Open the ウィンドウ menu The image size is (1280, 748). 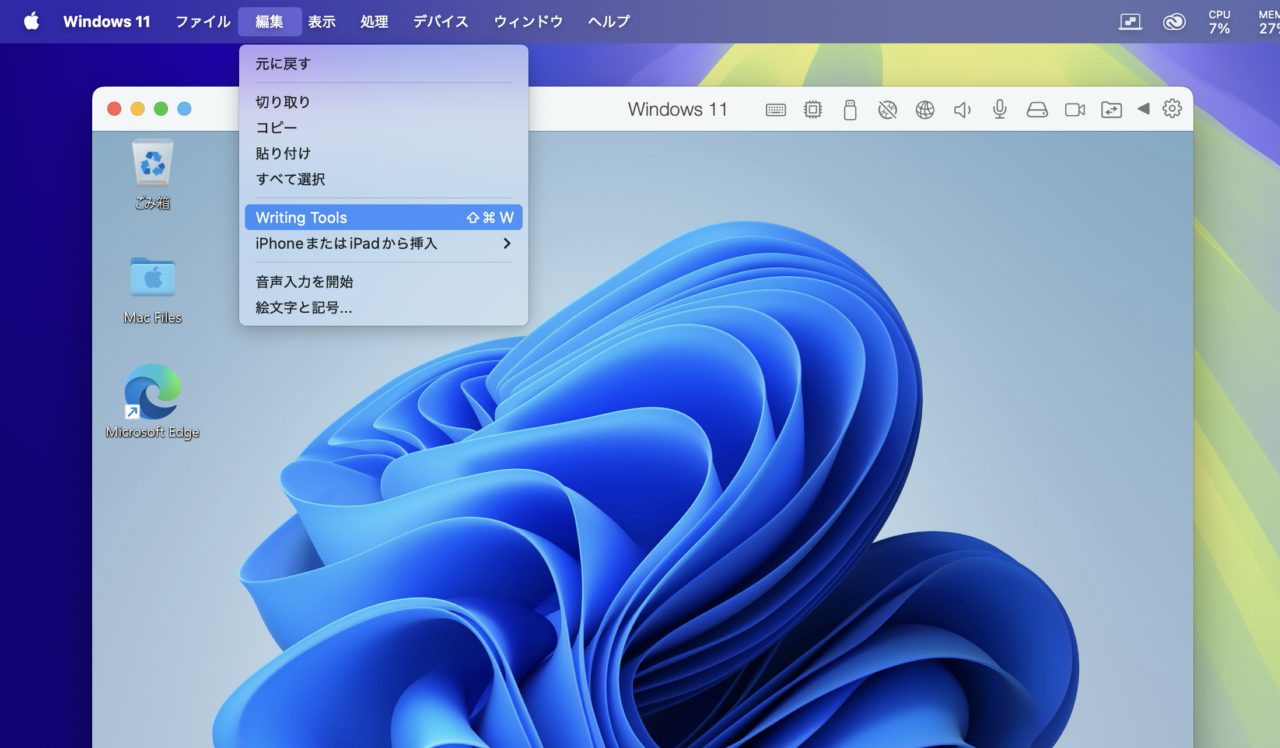pos(528,21)
